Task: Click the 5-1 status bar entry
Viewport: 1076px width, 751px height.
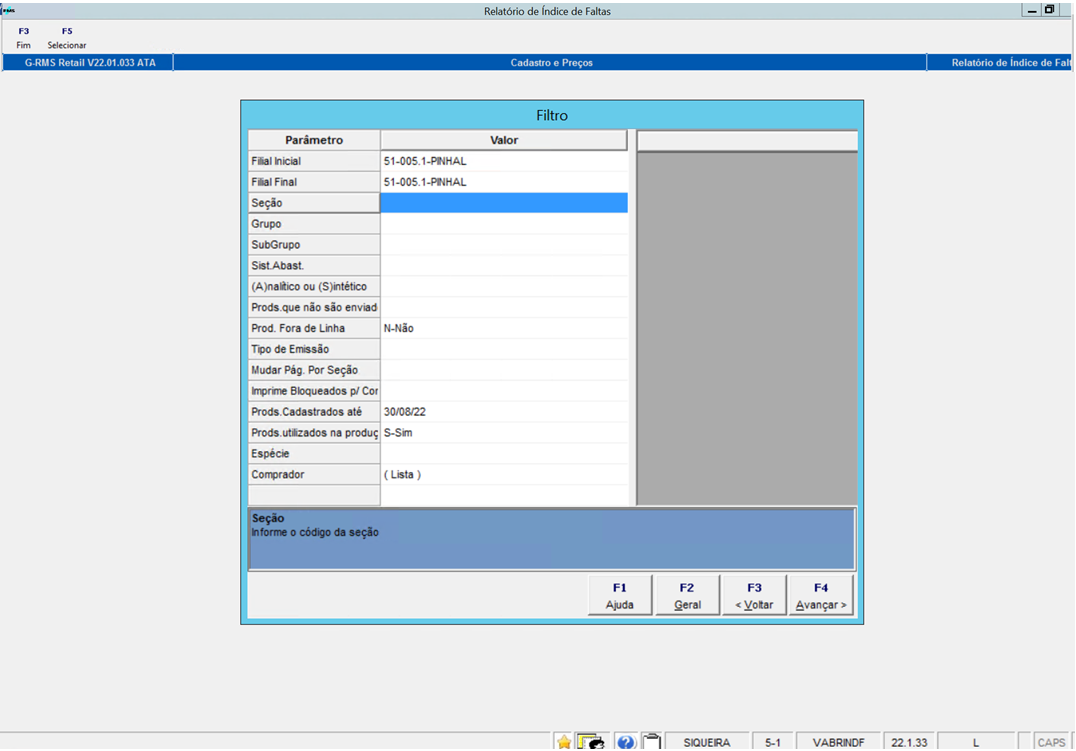Action: point(773,742)
